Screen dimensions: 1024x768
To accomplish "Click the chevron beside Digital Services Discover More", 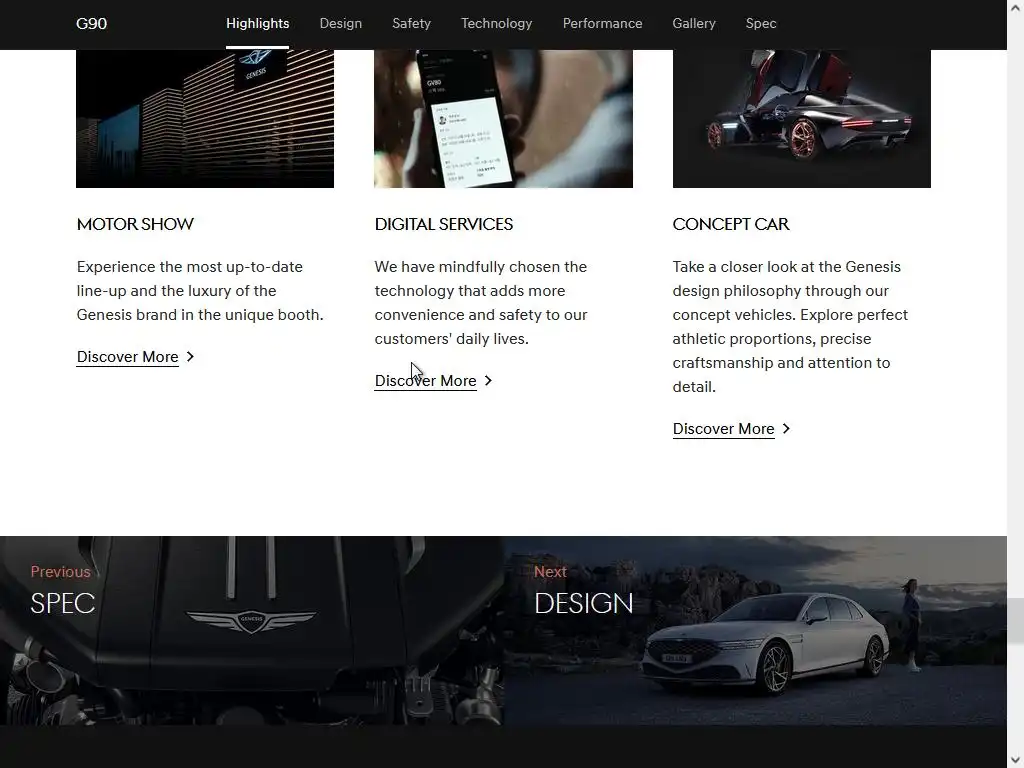I will coord(488,381).
